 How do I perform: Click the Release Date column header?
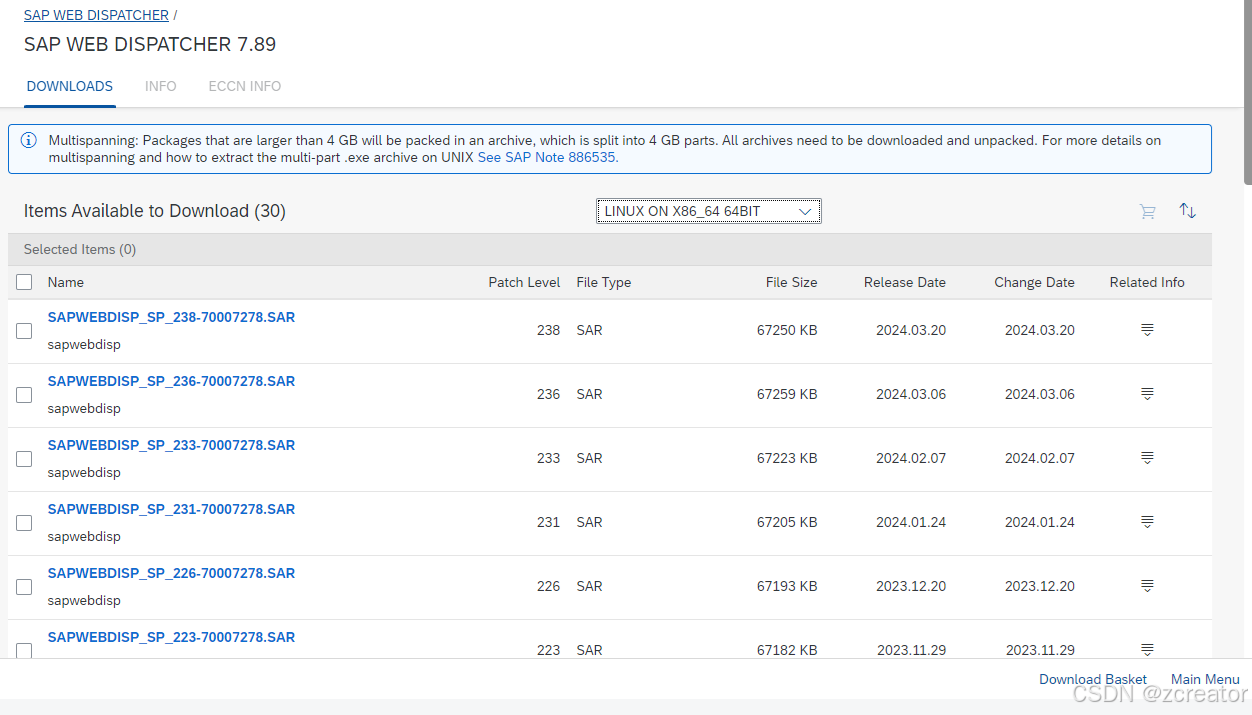click(905, 282)
